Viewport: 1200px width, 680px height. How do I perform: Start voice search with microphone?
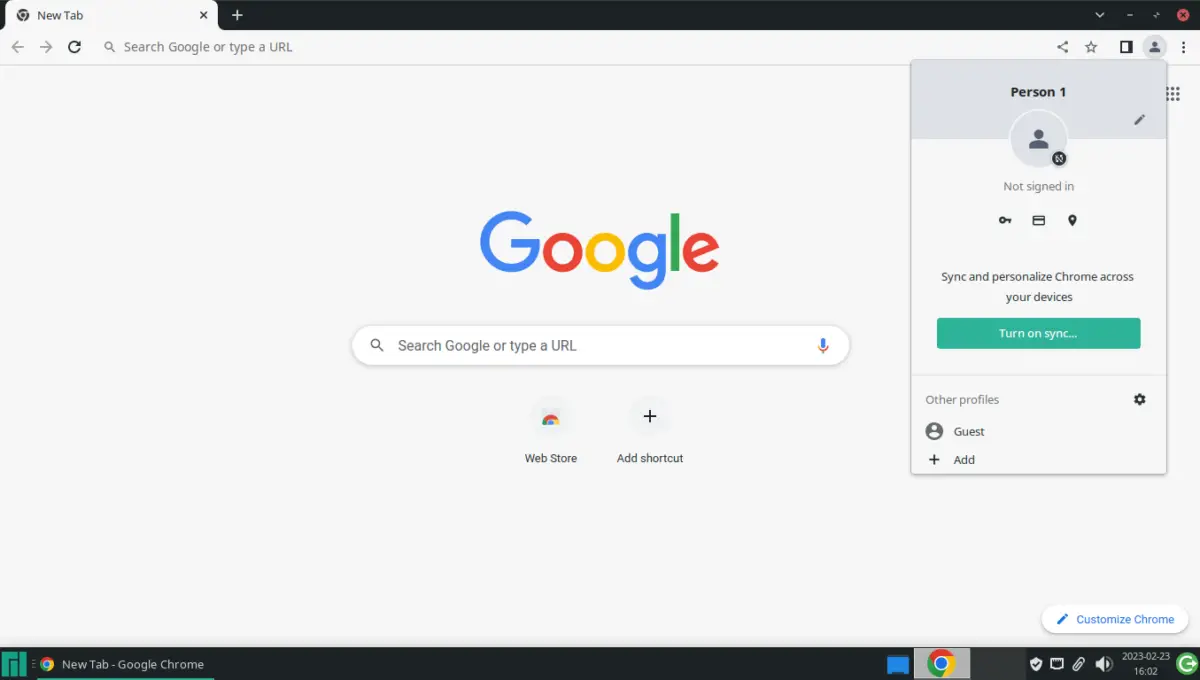coord(823,345)
